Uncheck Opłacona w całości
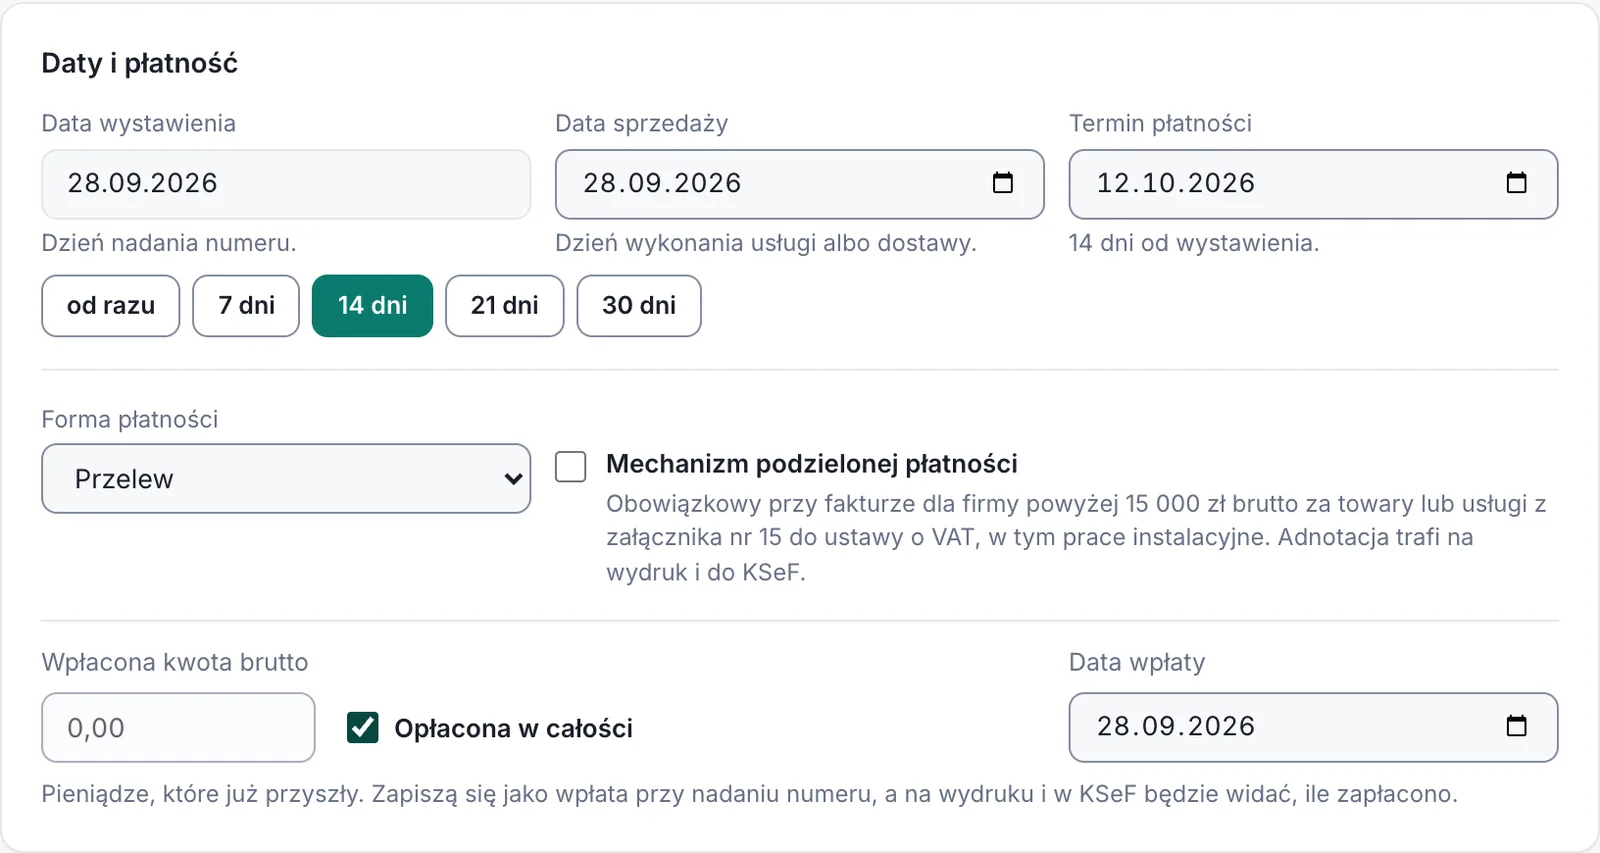The width and height of the screenshot is (1600, 853). 363,727
